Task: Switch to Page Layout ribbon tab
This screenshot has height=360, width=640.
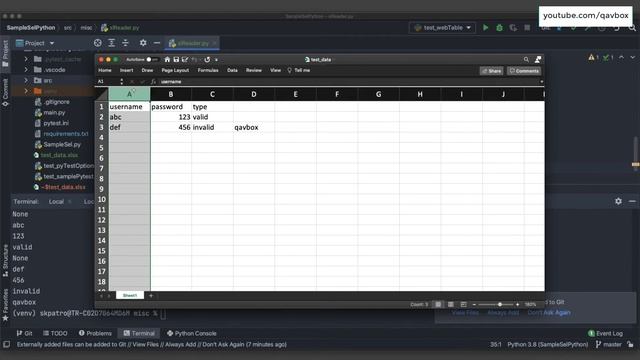Action: pos(175,70)
